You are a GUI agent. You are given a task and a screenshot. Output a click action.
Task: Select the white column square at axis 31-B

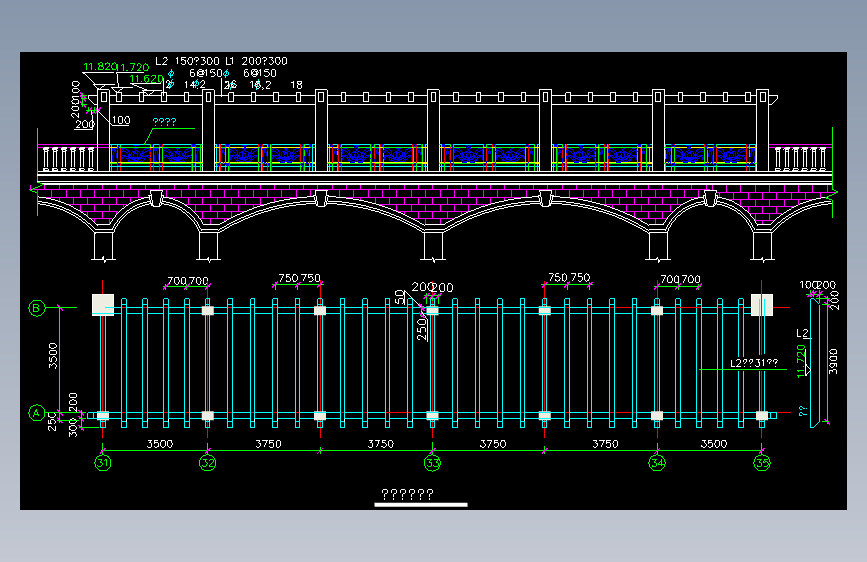[103, 305]
